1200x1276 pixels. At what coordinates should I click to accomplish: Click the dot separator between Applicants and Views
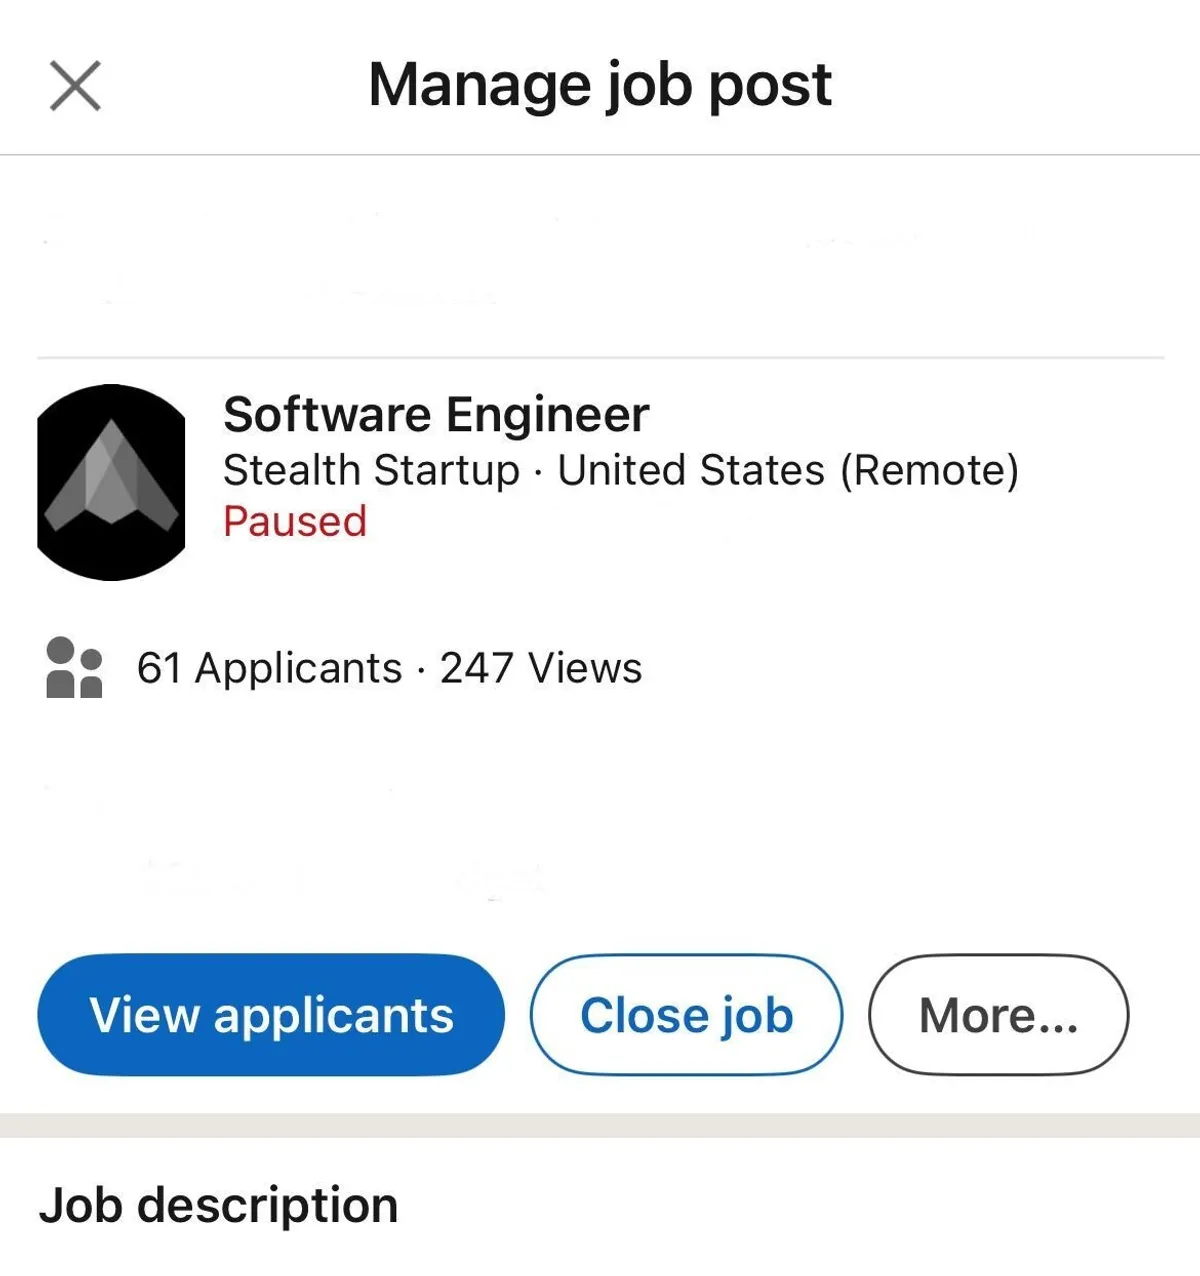(421, 669)
